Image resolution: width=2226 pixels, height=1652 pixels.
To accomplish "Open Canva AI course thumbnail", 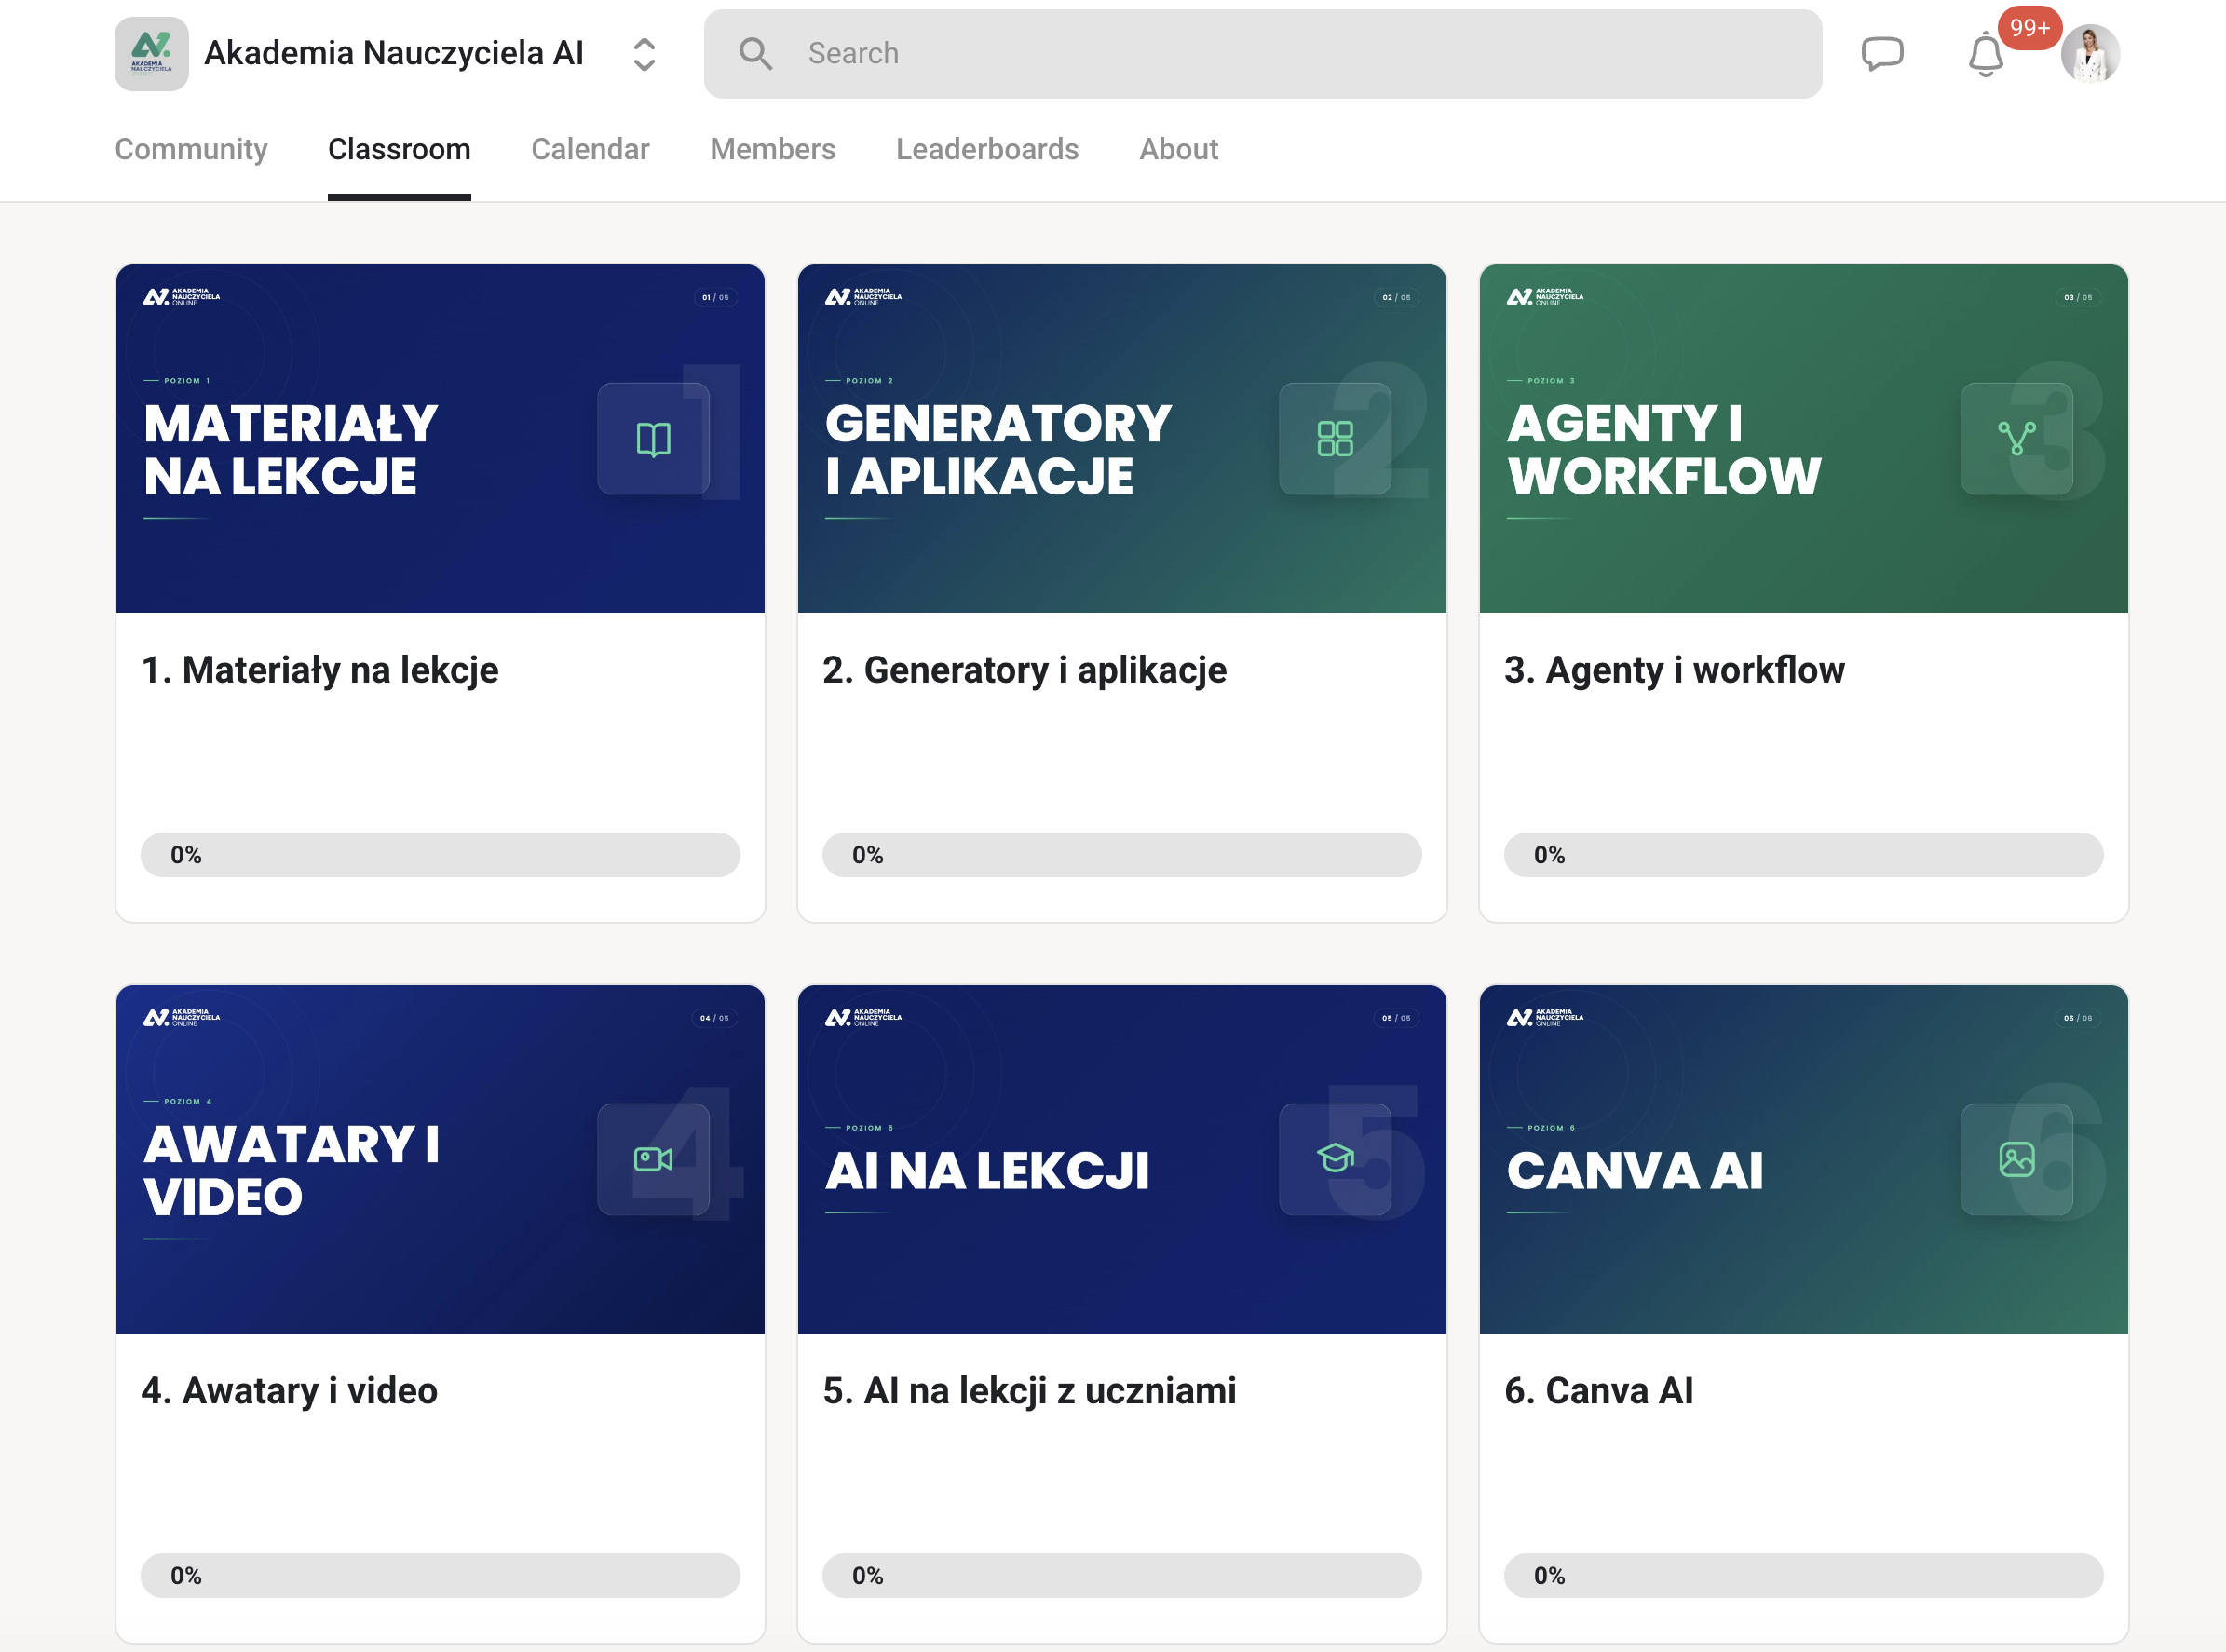I will tap(1804, 1159).
